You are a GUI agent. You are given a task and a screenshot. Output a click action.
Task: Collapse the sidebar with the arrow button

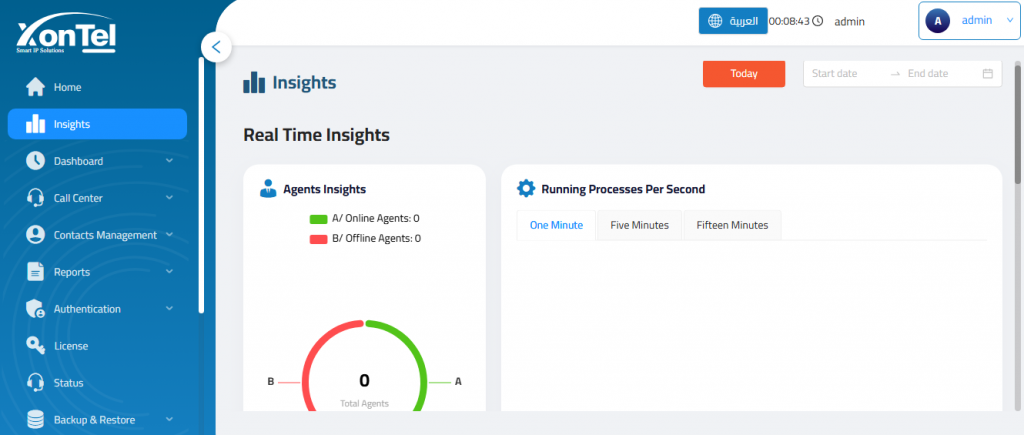[217, 47]
